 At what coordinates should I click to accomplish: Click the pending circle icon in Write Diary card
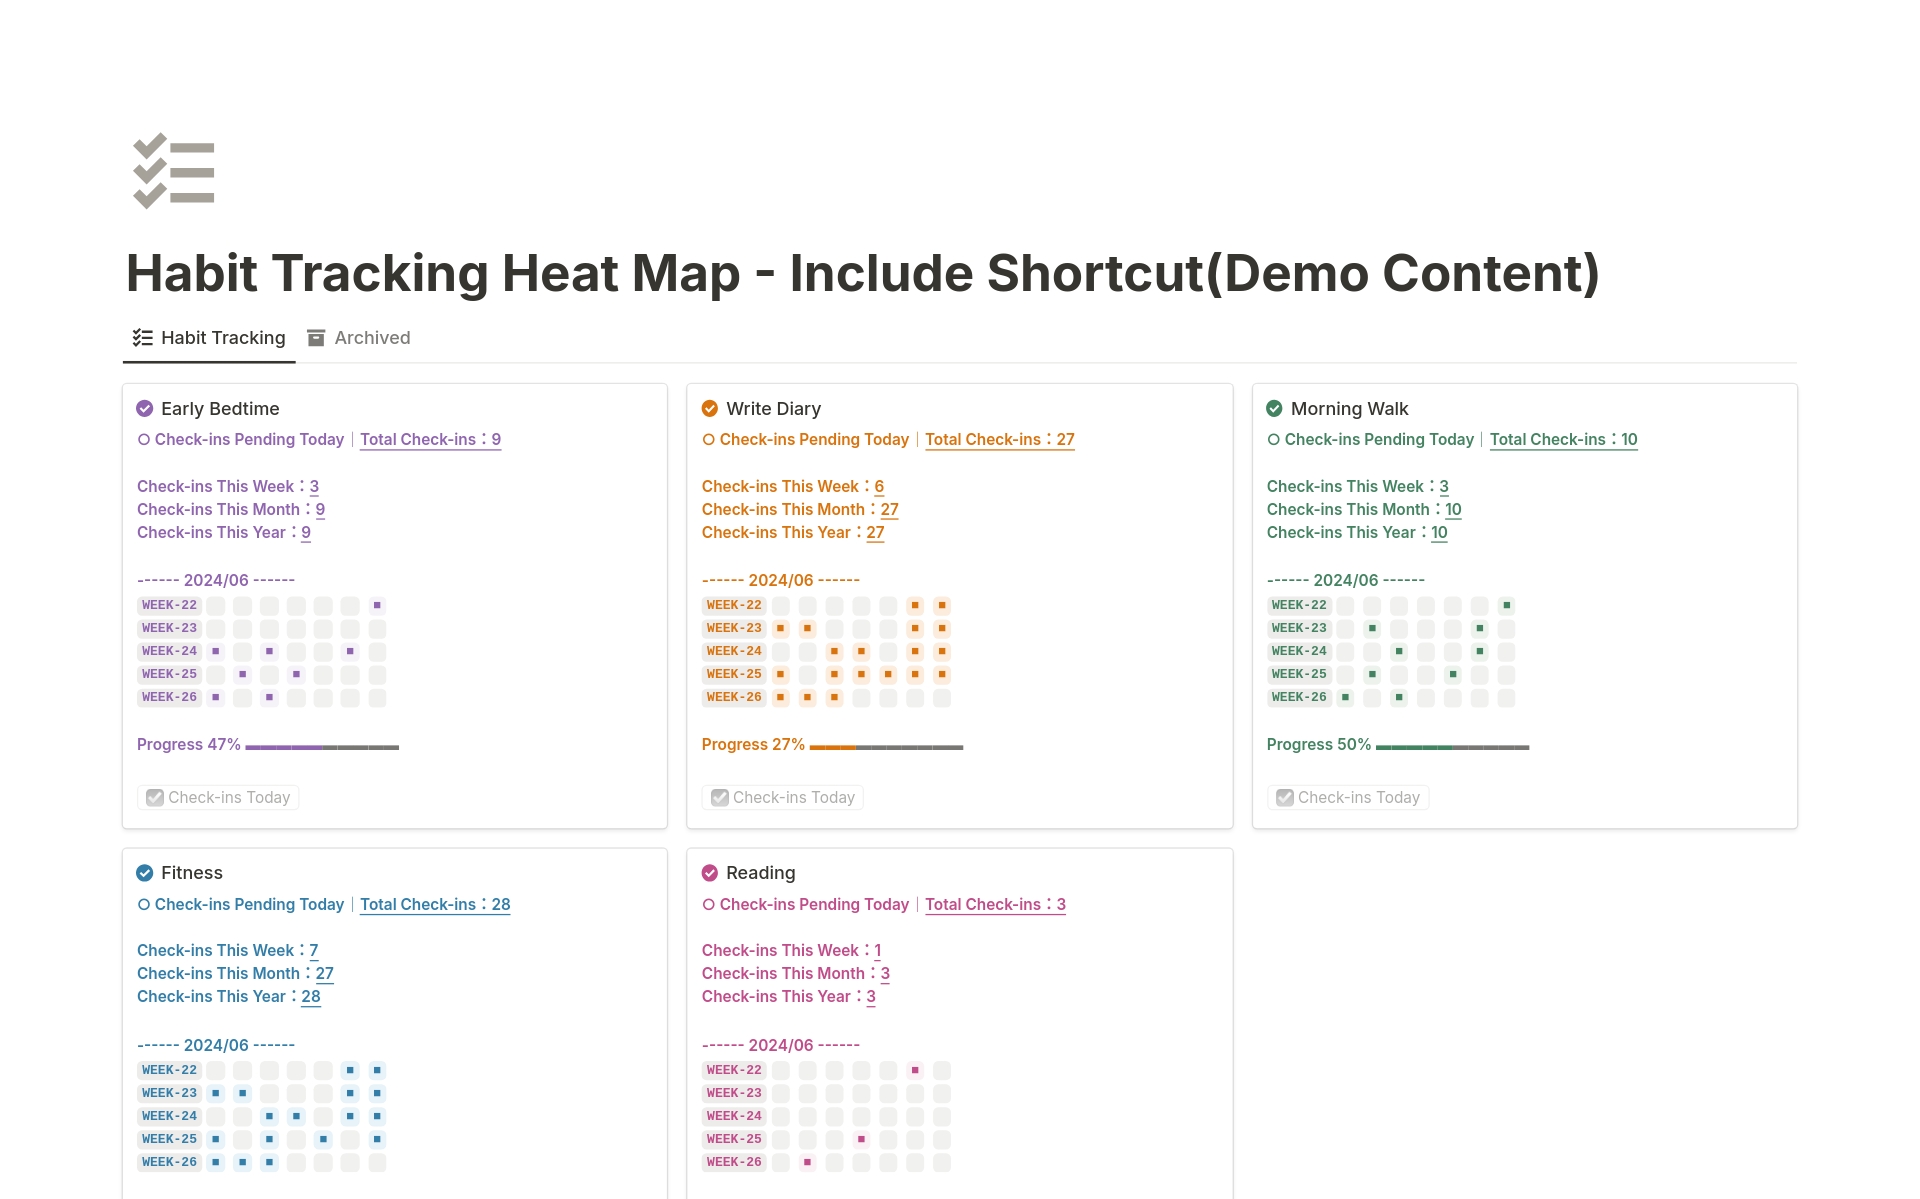(x=708, y=439)
